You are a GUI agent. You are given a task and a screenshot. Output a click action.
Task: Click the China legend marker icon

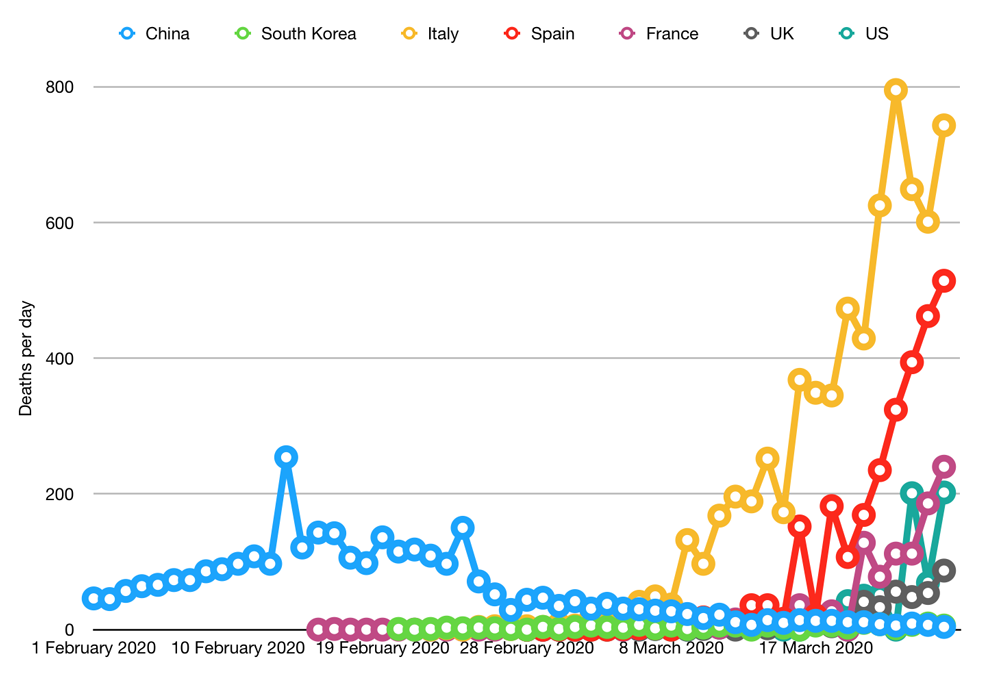(x=127, y=33)
